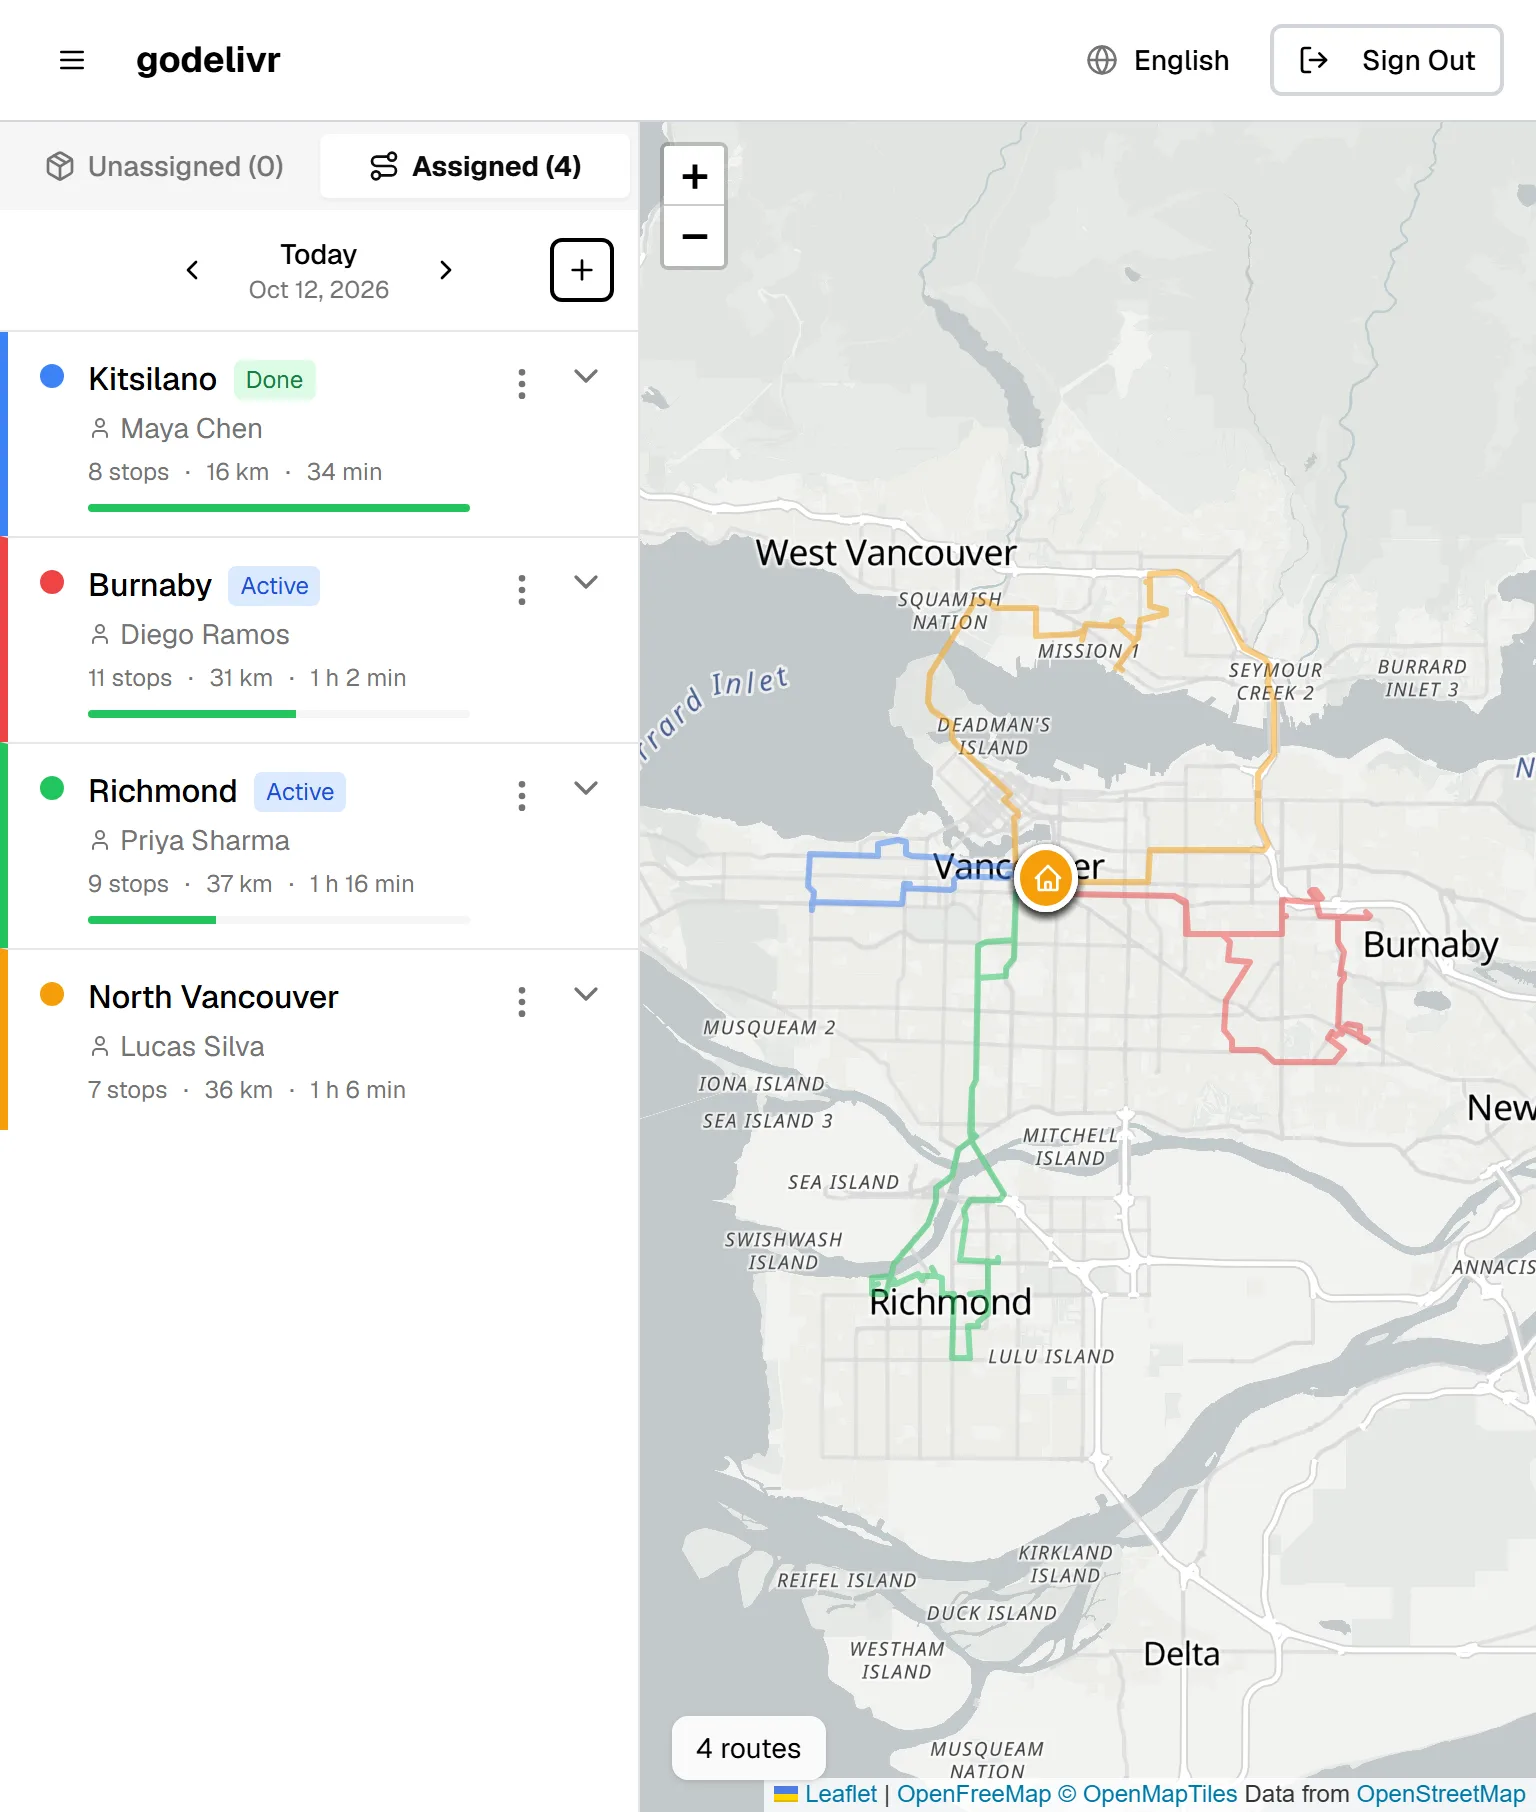The height and width of the screenshot is (1812, 1536).
Task: Open the North Vancouver route options menu
Action: 522,1002
